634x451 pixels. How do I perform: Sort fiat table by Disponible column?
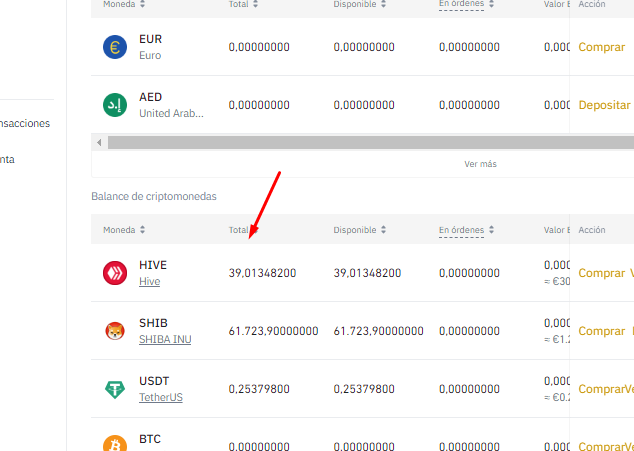pyautogui.click(x=383, y=4)
